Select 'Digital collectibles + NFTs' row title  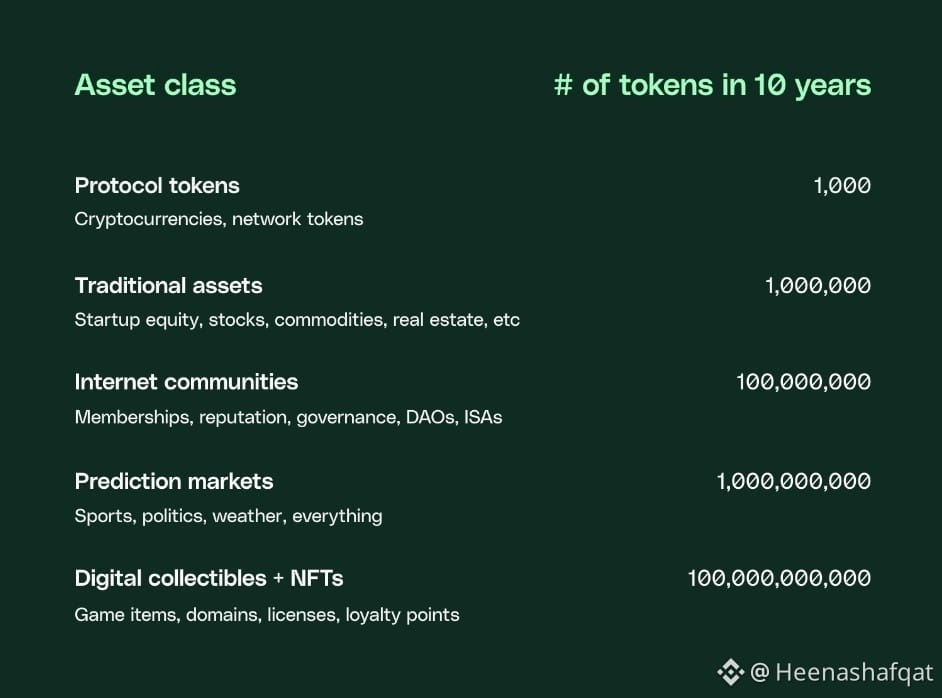point(209,578)
